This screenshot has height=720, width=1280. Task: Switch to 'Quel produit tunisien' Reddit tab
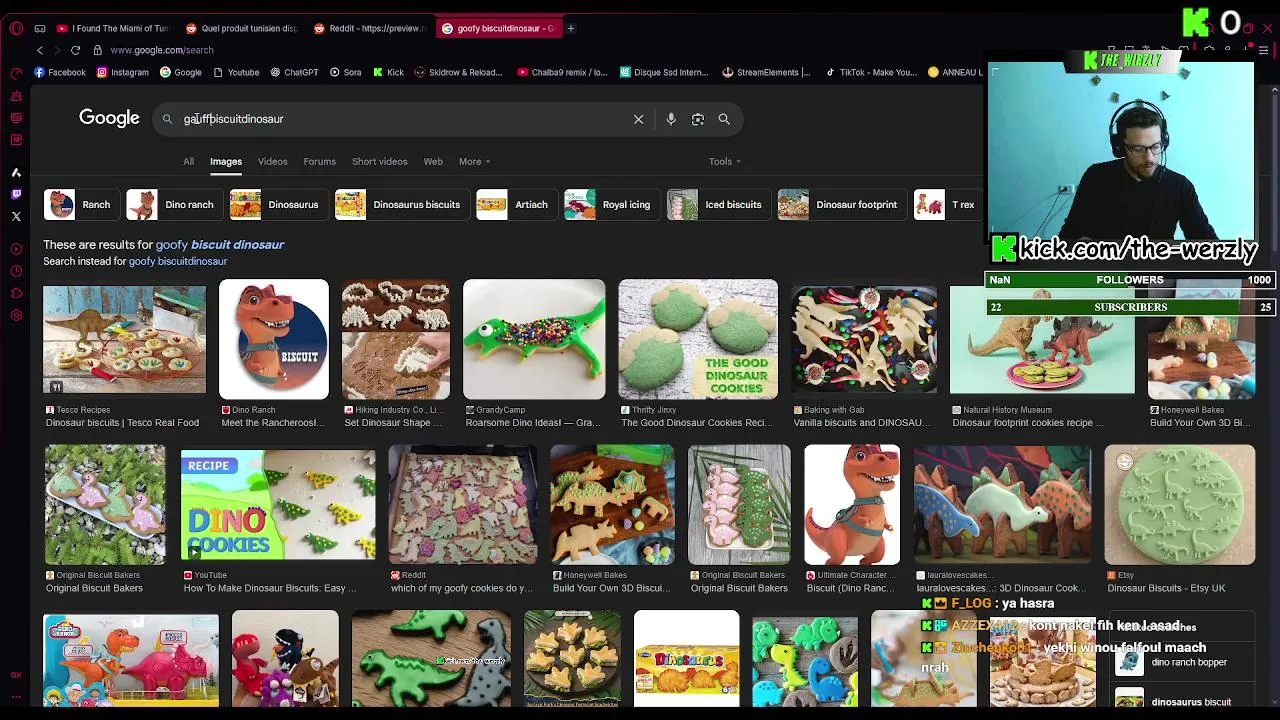241,28
